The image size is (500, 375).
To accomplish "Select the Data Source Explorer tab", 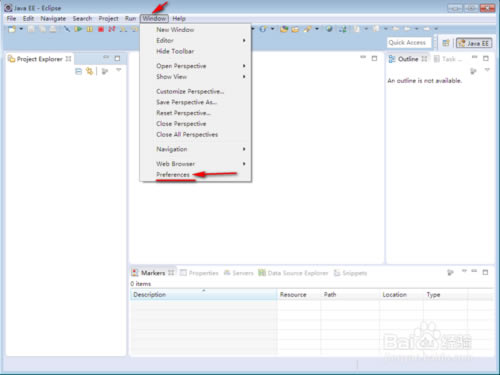I will point(293,273).
